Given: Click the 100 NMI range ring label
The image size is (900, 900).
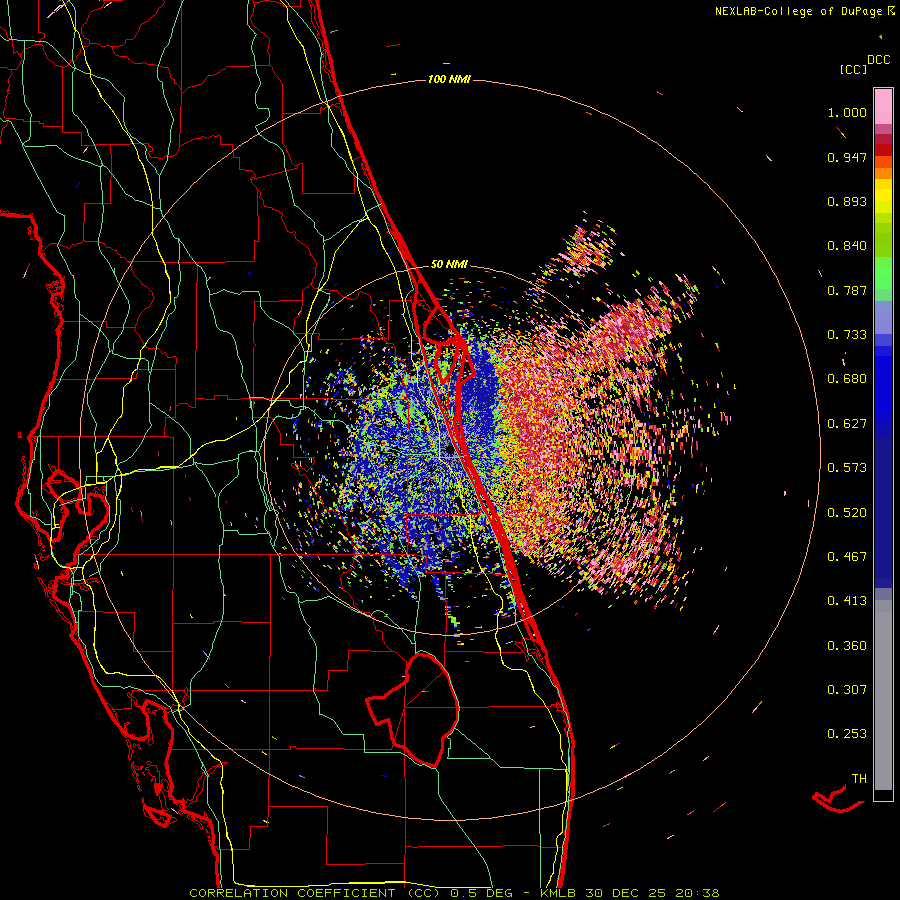Looking at the screenshot, I should (449, 79).
